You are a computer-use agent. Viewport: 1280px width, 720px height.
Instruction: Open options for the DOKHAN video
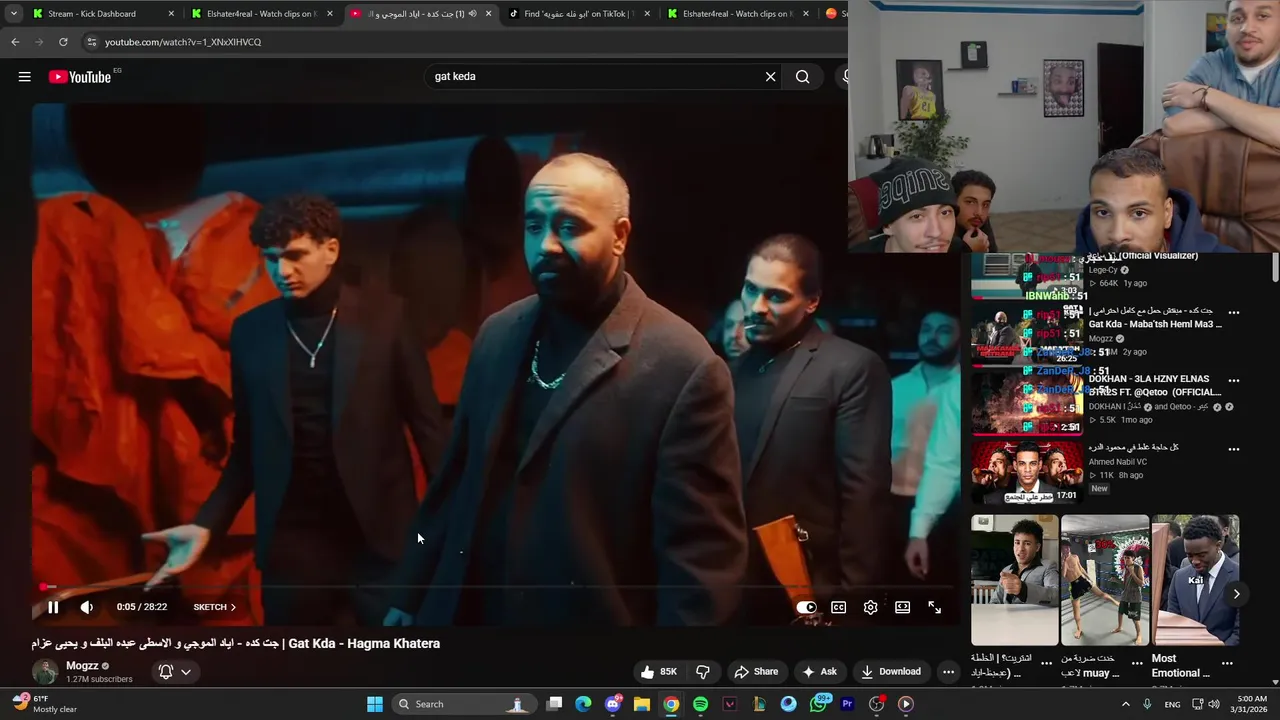tap(1234, 381)
